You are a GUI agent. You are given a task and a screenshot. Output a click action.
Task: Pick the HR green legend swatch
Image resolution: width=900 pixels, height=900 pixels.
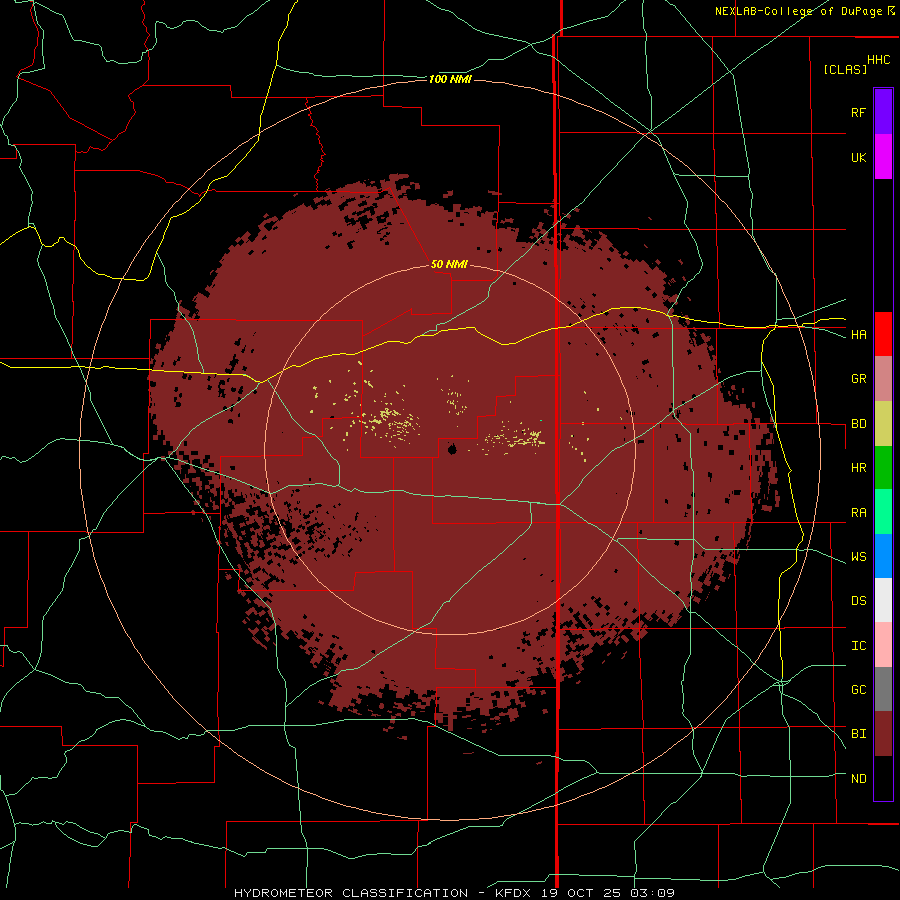click(883, 468)
